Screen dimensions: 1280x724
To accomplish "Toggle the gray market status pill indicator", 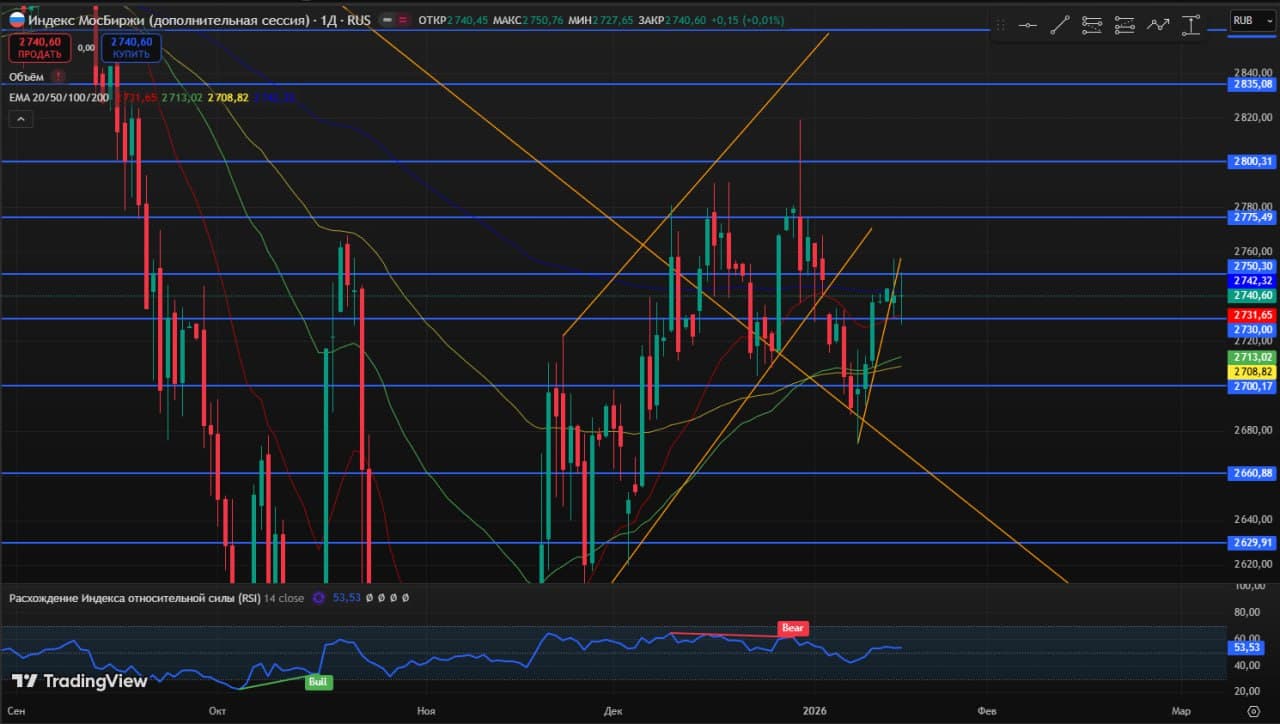I will point(386,20).
